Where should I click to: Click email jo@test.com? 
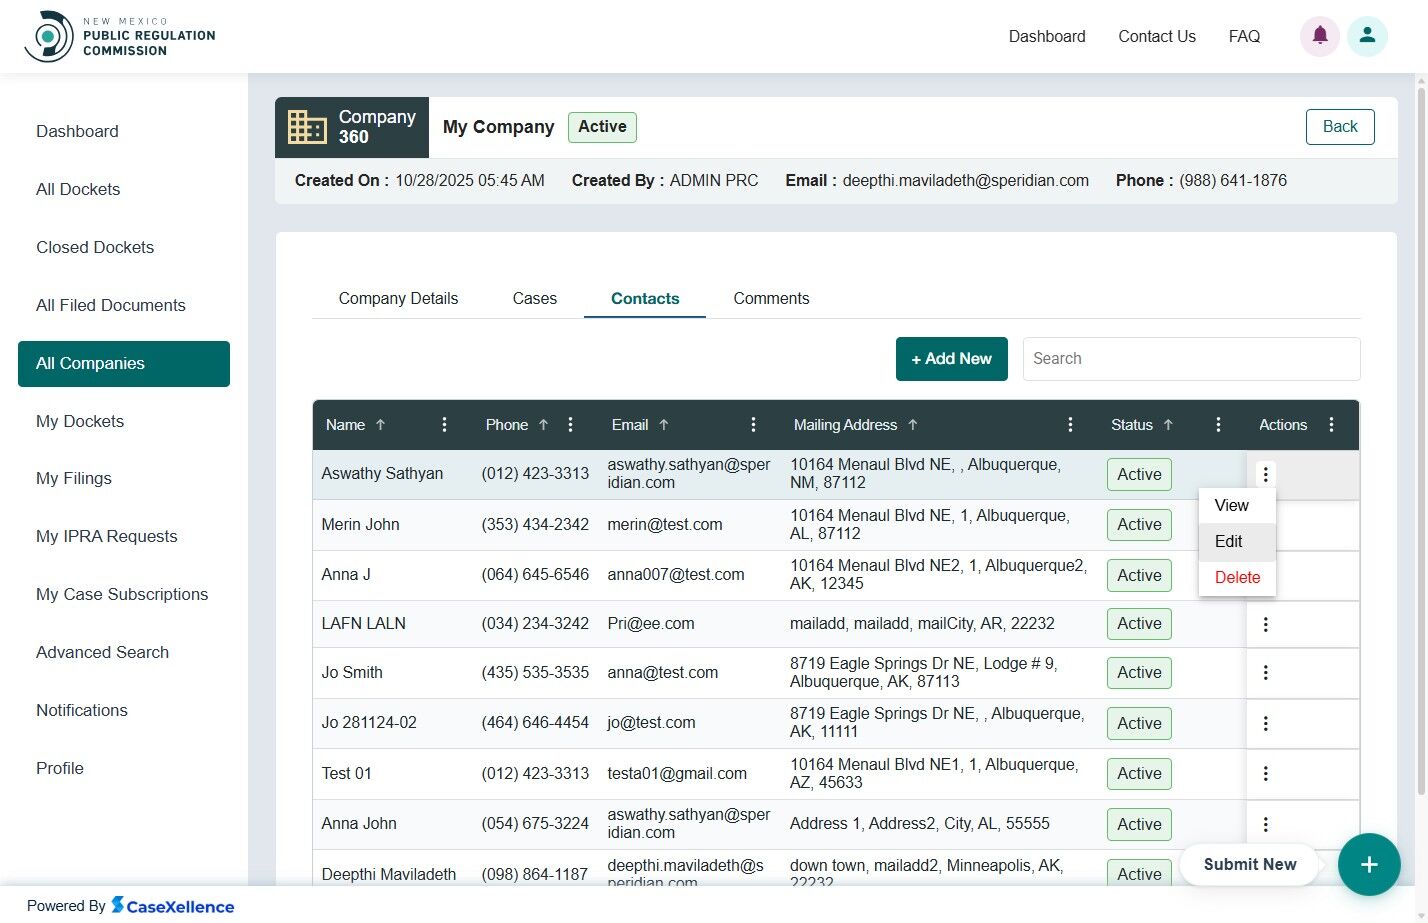(651, 723)
